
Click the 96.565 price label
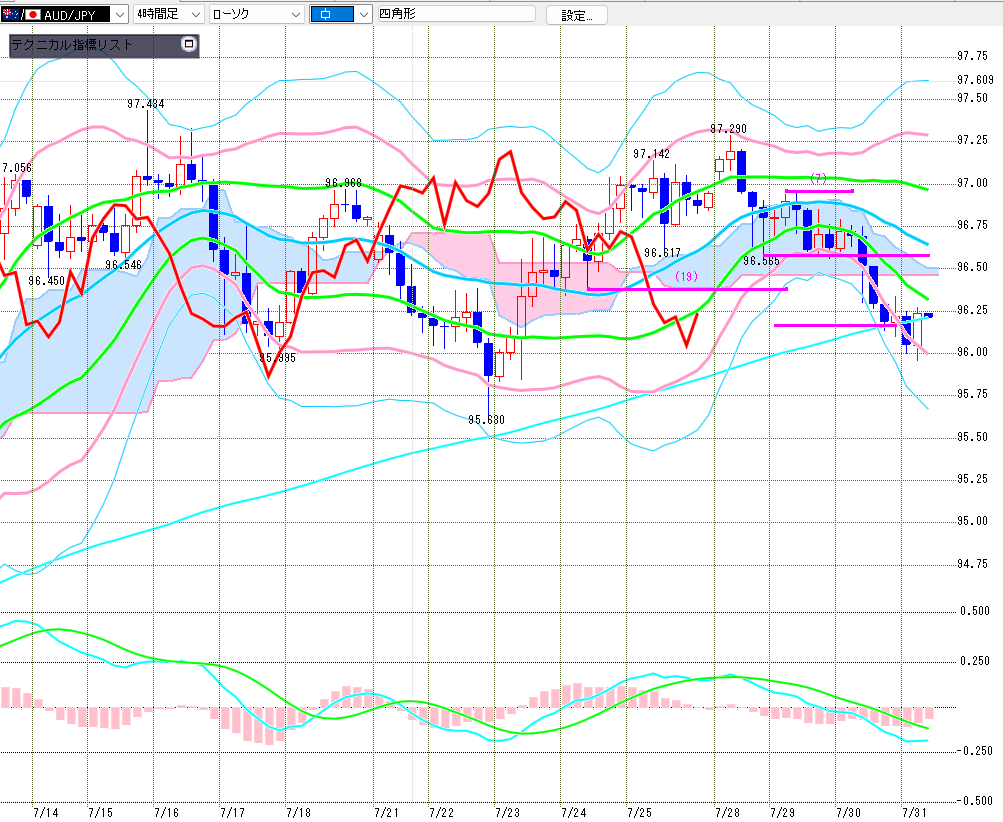click(x=761, y=261)
